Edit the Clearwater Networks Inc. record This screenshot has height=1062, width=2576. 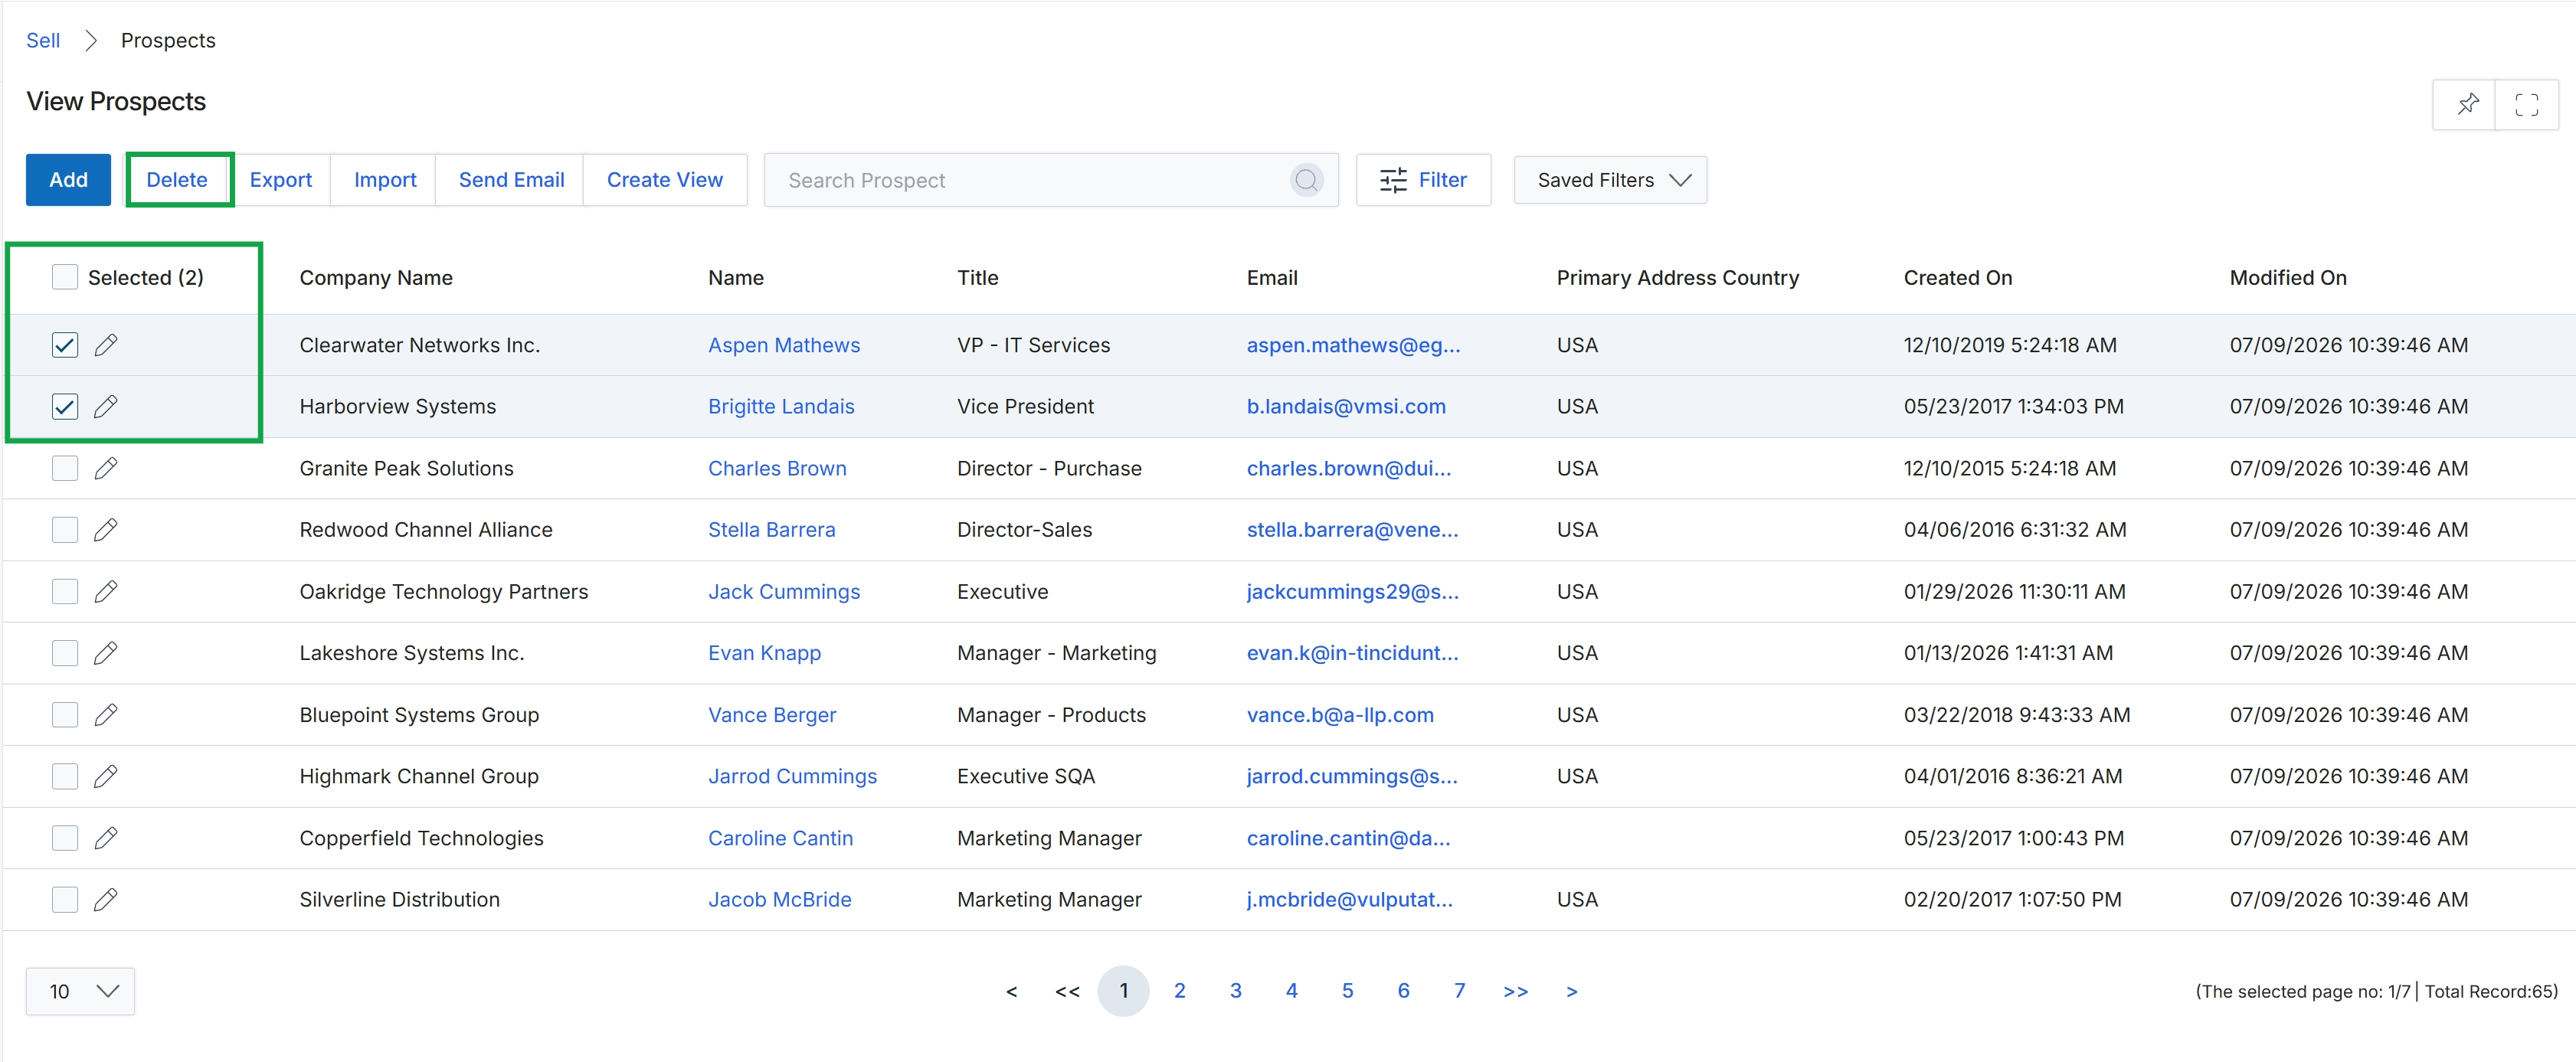pyautogui.click(x=106, y=345)
